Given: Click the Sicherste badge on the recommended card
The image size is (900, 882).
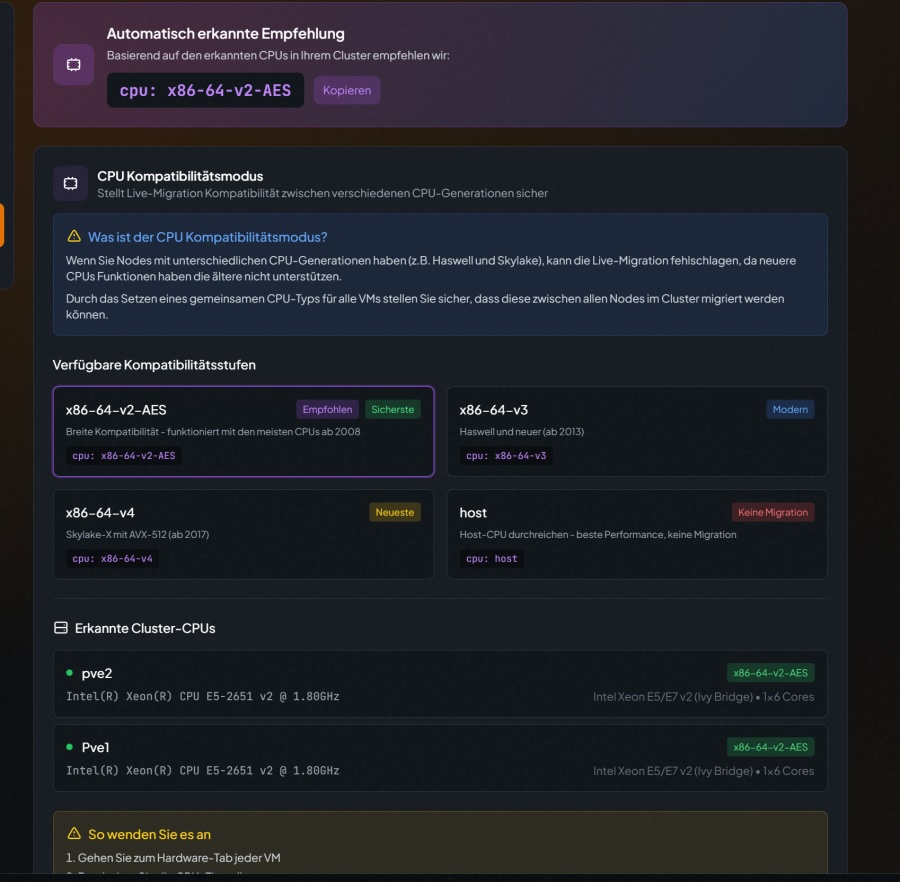Looking at the screenshot, I should [395, 409].
